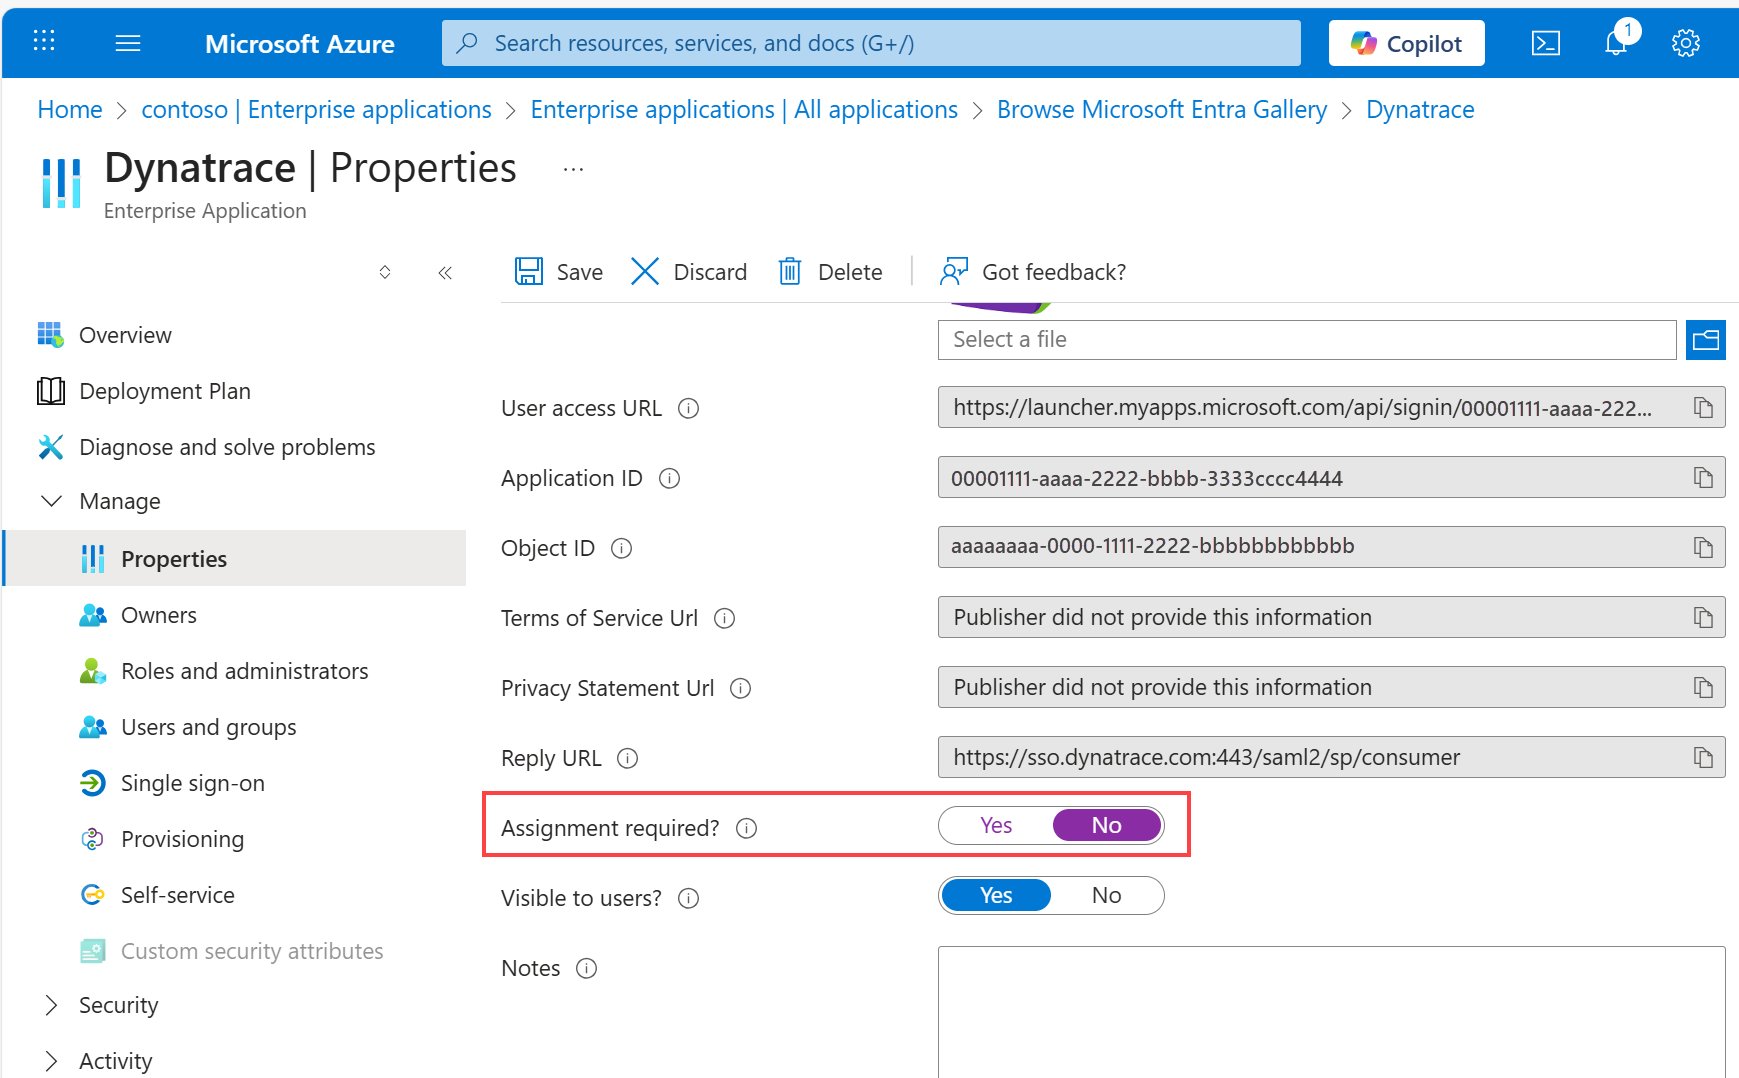Screen dimensions: 1739x1078
Task: Show info for Assignment required
Action: click(x=746, y=828)
